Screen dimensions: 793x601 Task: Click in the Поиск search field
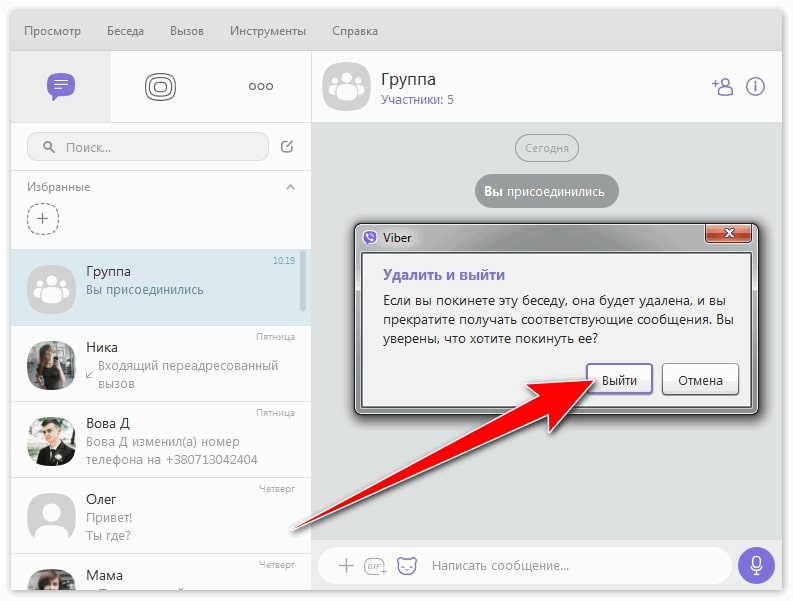click(x=148, y=147)
